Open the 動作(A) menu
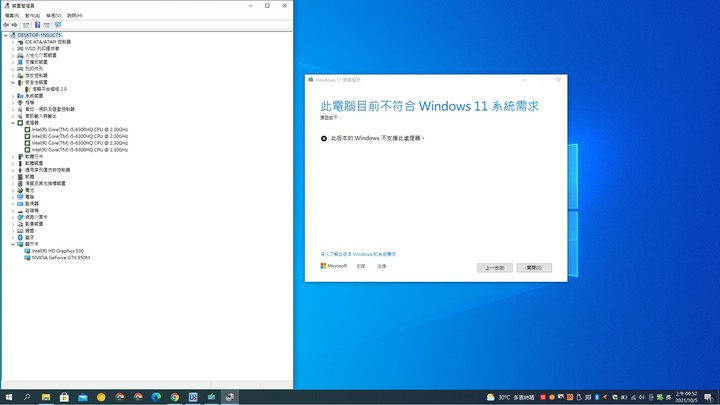Viewport: 720px width, 405px height. coord(33,16)
